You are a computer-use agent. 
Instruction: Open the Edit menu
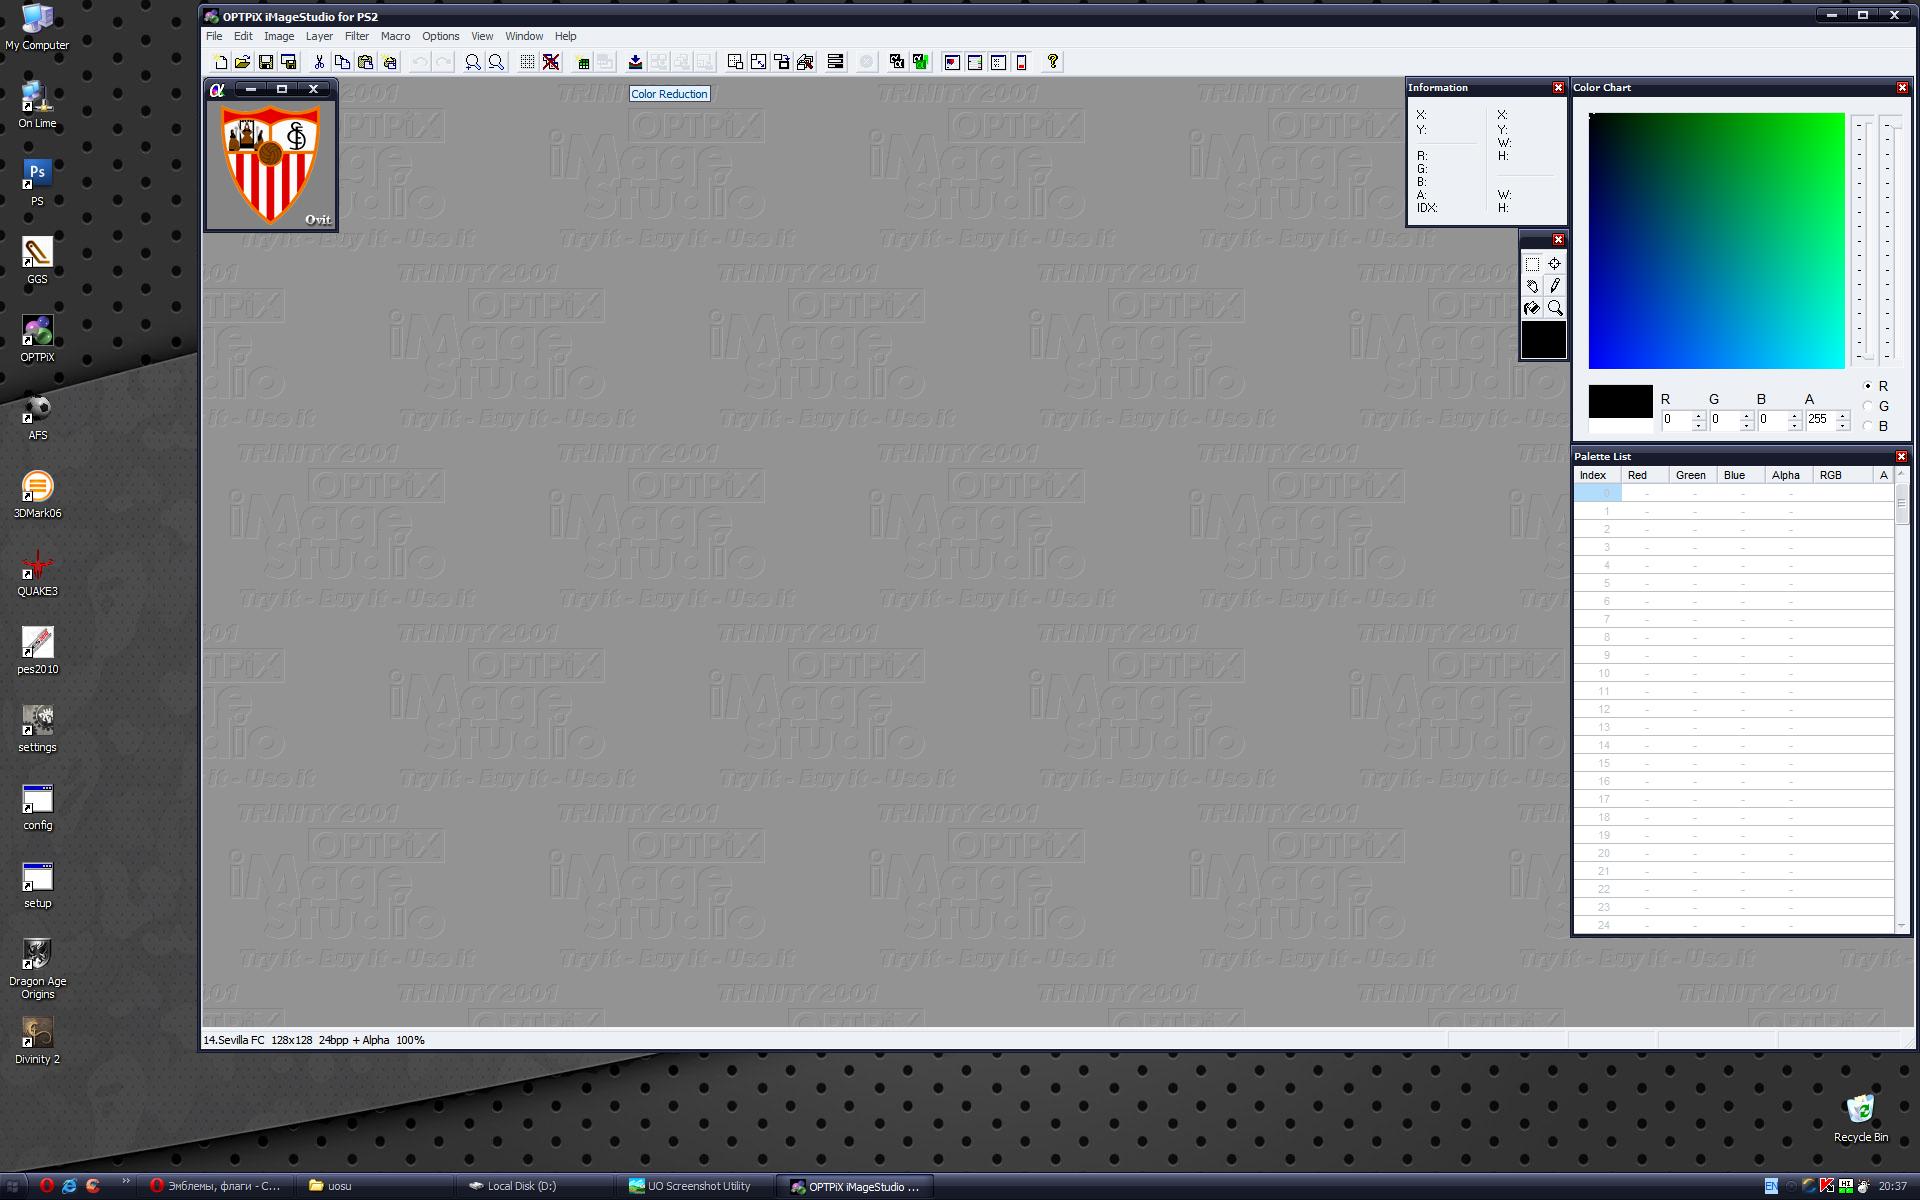(x=243, y=36)
